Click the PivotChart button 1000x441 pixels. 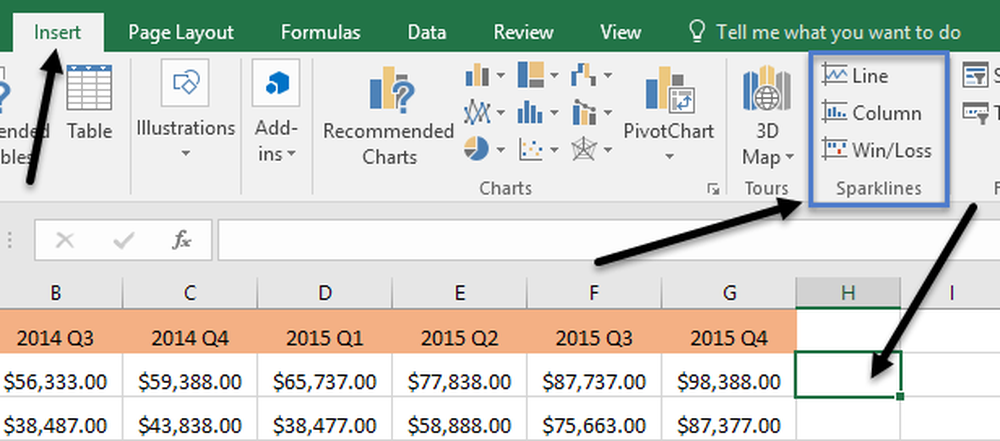click(x=669, y=113)
